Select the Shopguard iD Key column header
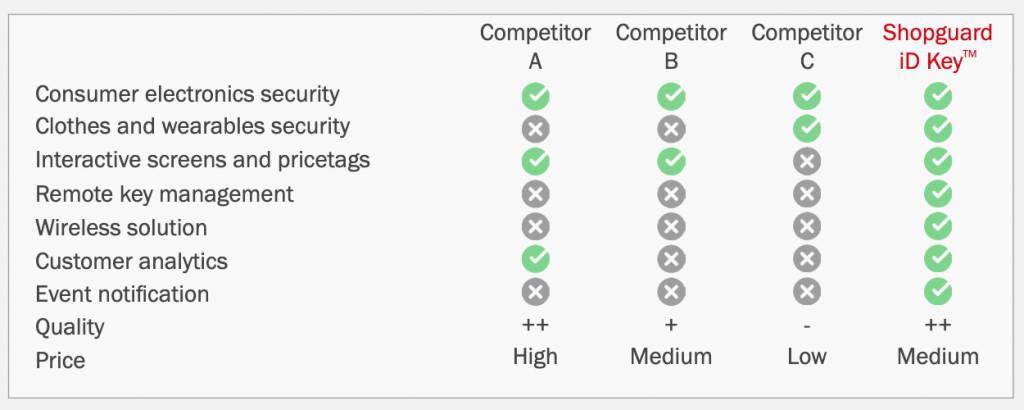 (x=938, y=46)
